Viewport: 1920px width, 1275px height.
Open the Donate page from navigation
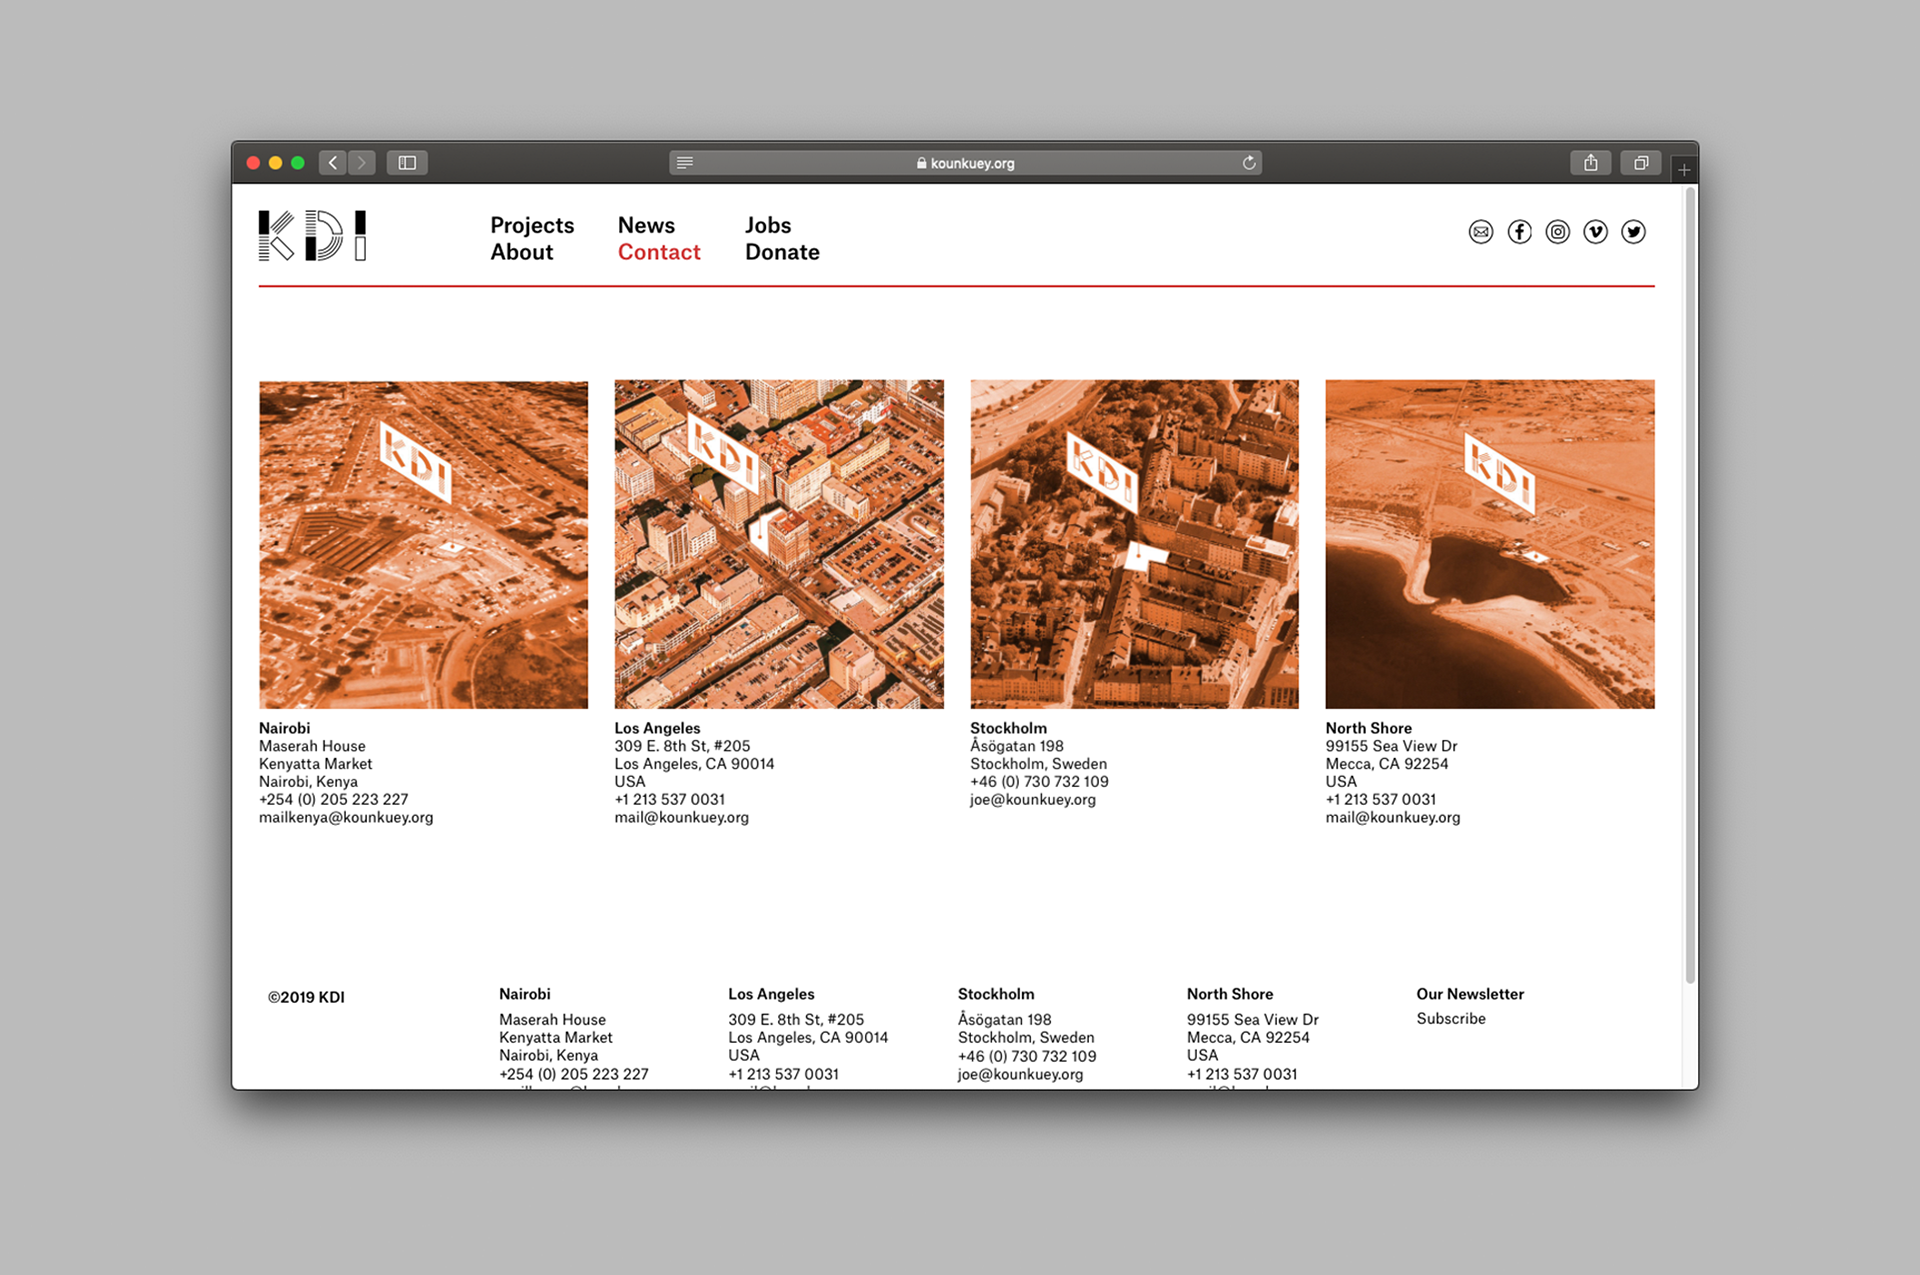tap(782, 252)
